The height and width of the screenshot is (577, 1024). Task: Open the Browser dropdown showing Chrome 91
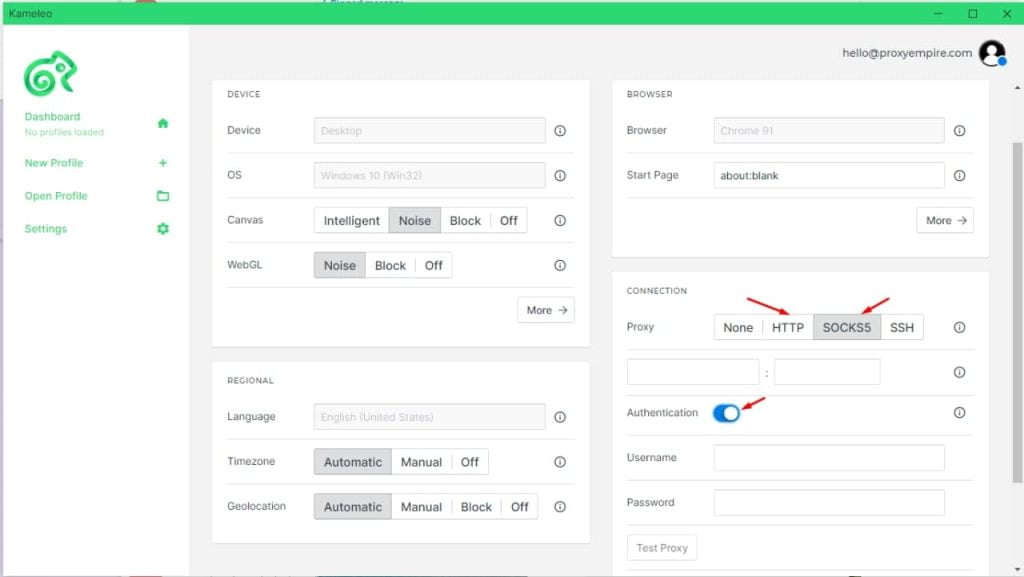pyautogui.click(x=829, y=131)
